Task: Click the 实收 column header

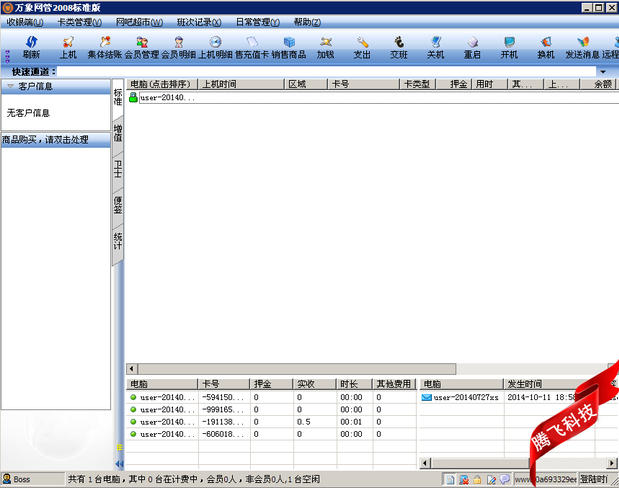Action: (x=314, y=384)
